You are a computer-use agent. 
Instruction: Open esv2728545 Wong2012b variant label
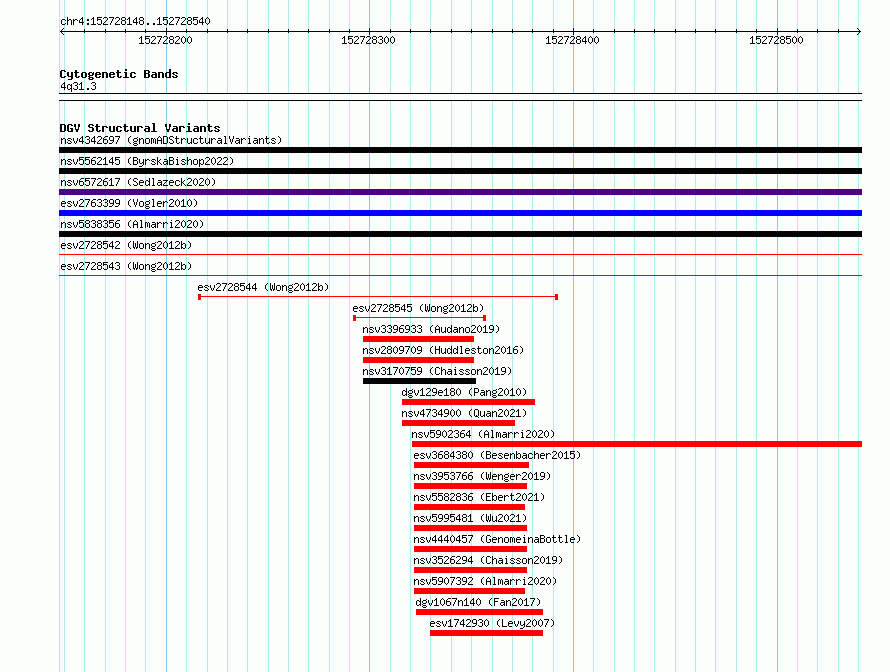(x=418, y=308)
